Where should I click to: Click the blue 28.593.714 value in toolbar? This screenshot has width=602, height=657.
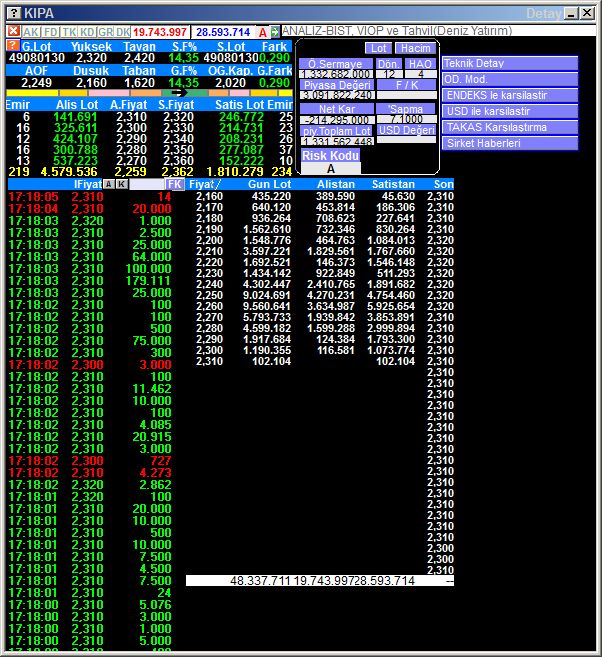coord(223,32)
